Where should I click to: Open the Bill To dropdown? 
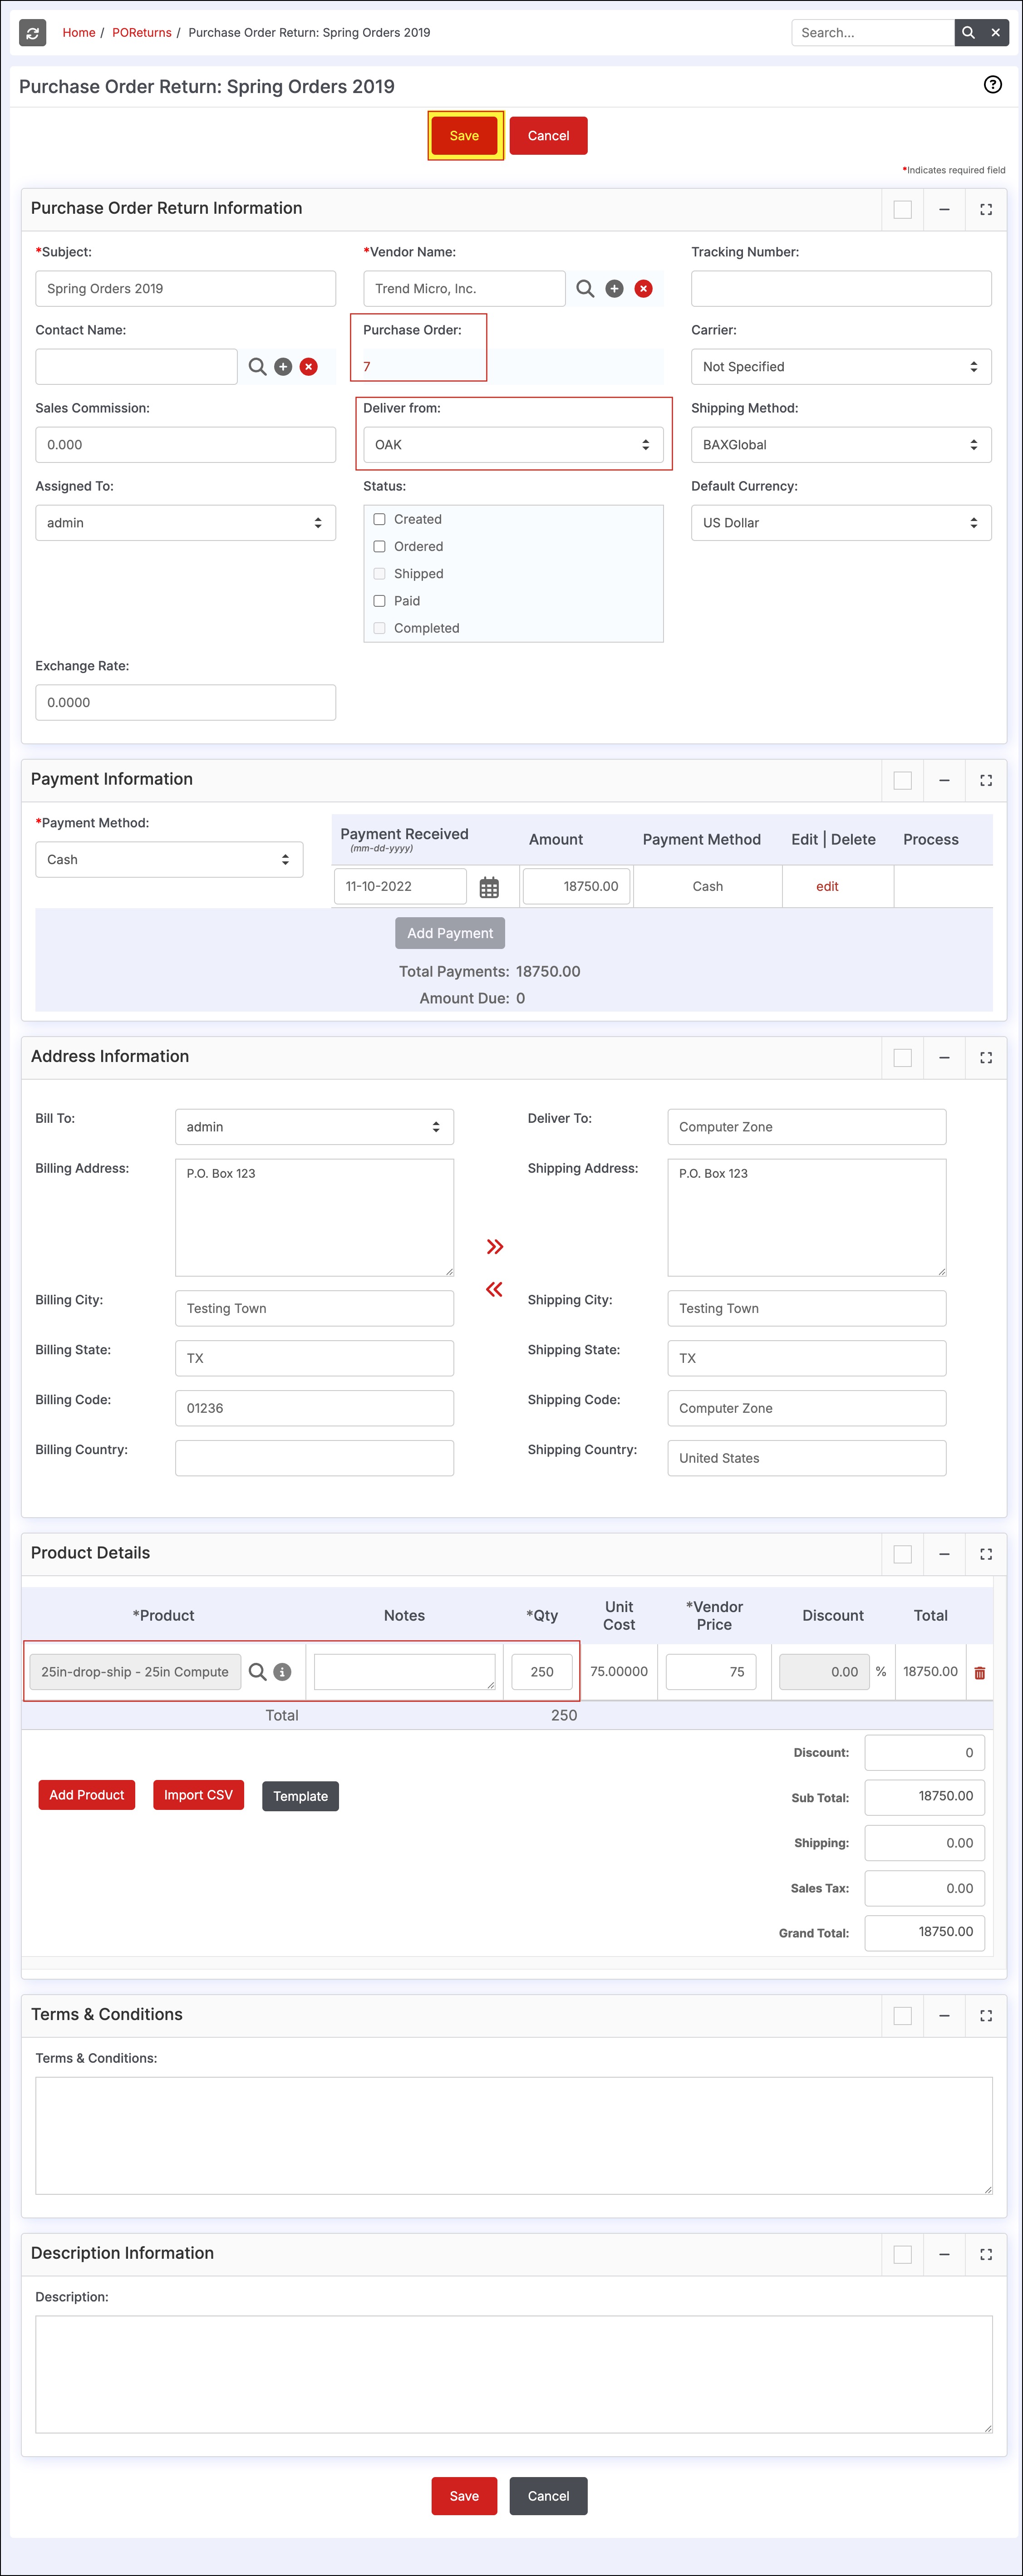click(x=314, y=1127)
